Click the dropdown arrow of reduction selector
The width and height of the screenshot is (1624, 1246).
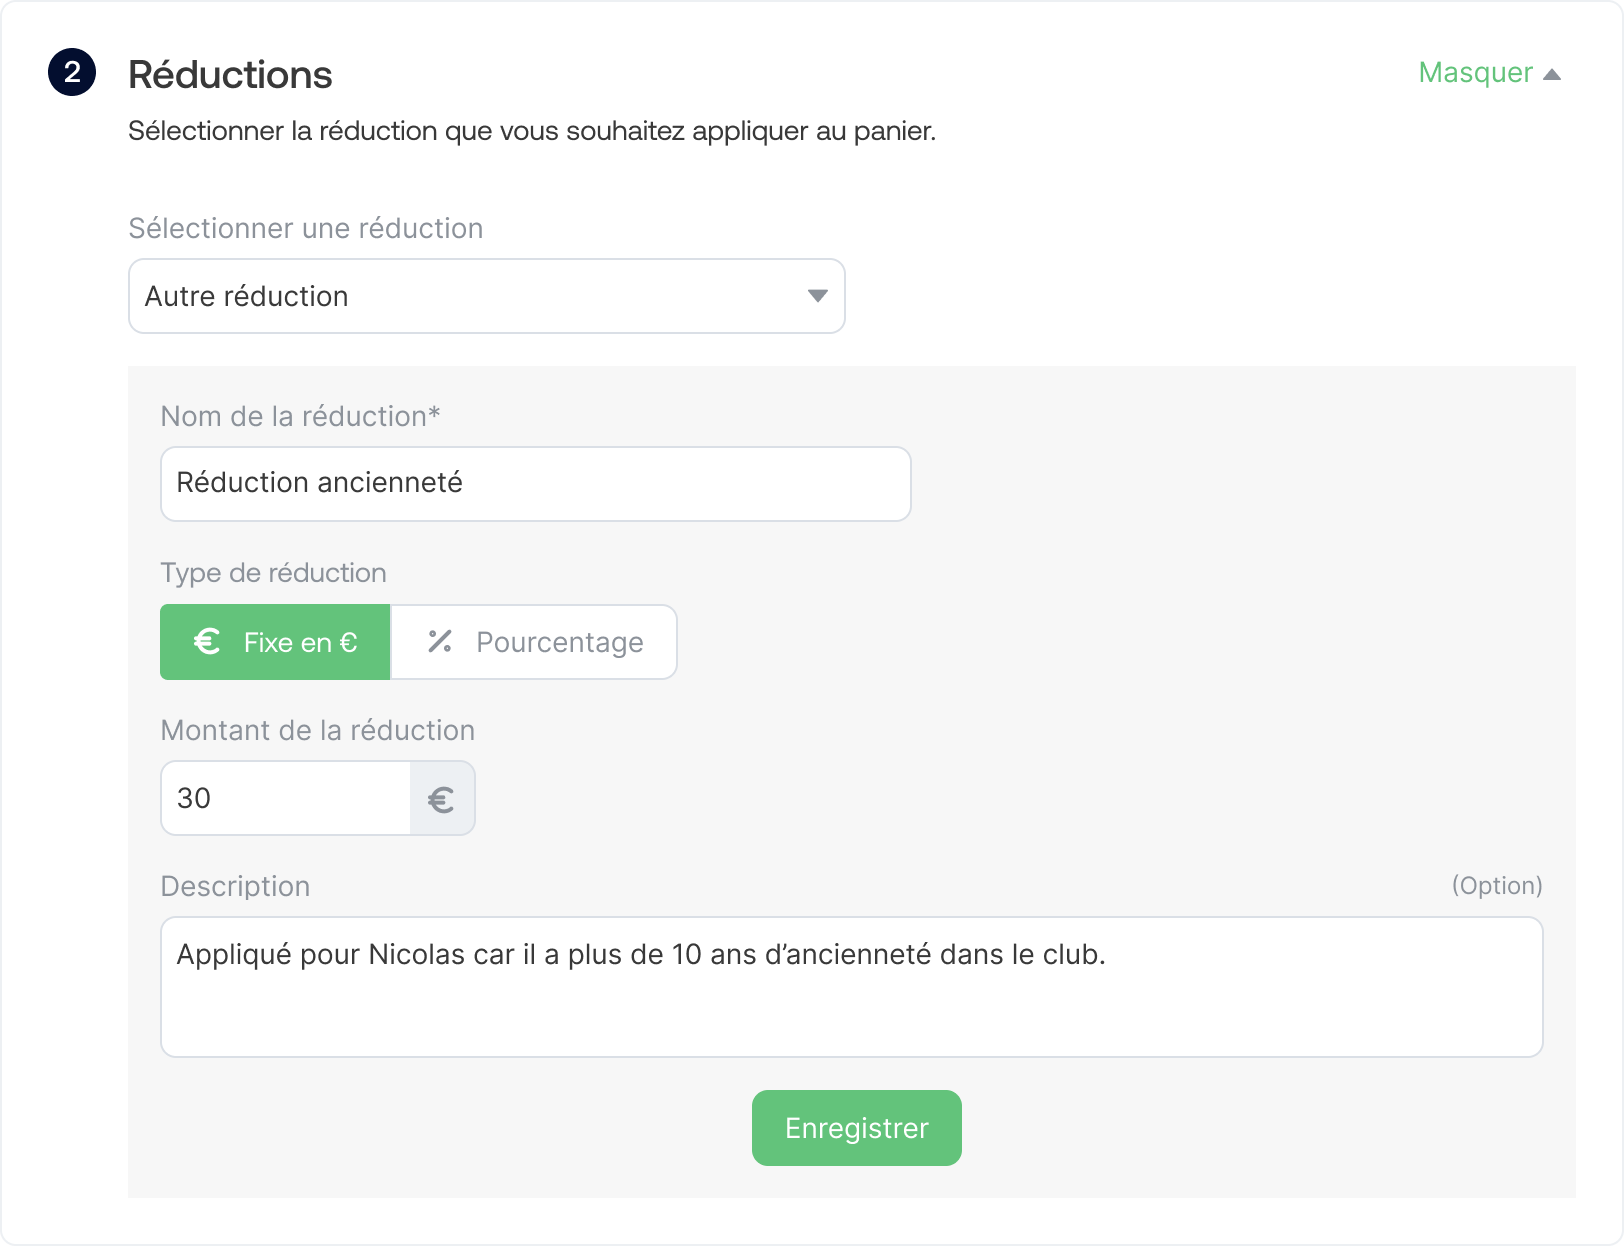817,296
